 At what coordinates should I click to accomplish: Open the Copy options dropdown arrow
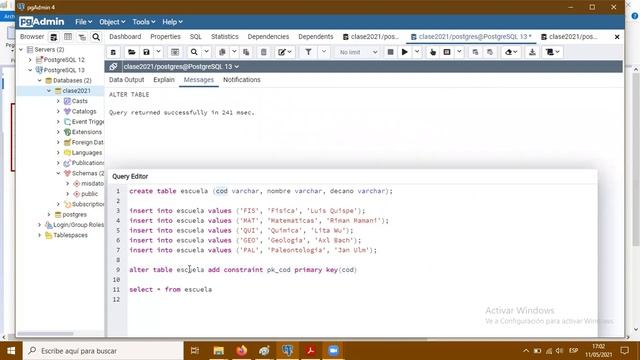(x=234, y=52)
